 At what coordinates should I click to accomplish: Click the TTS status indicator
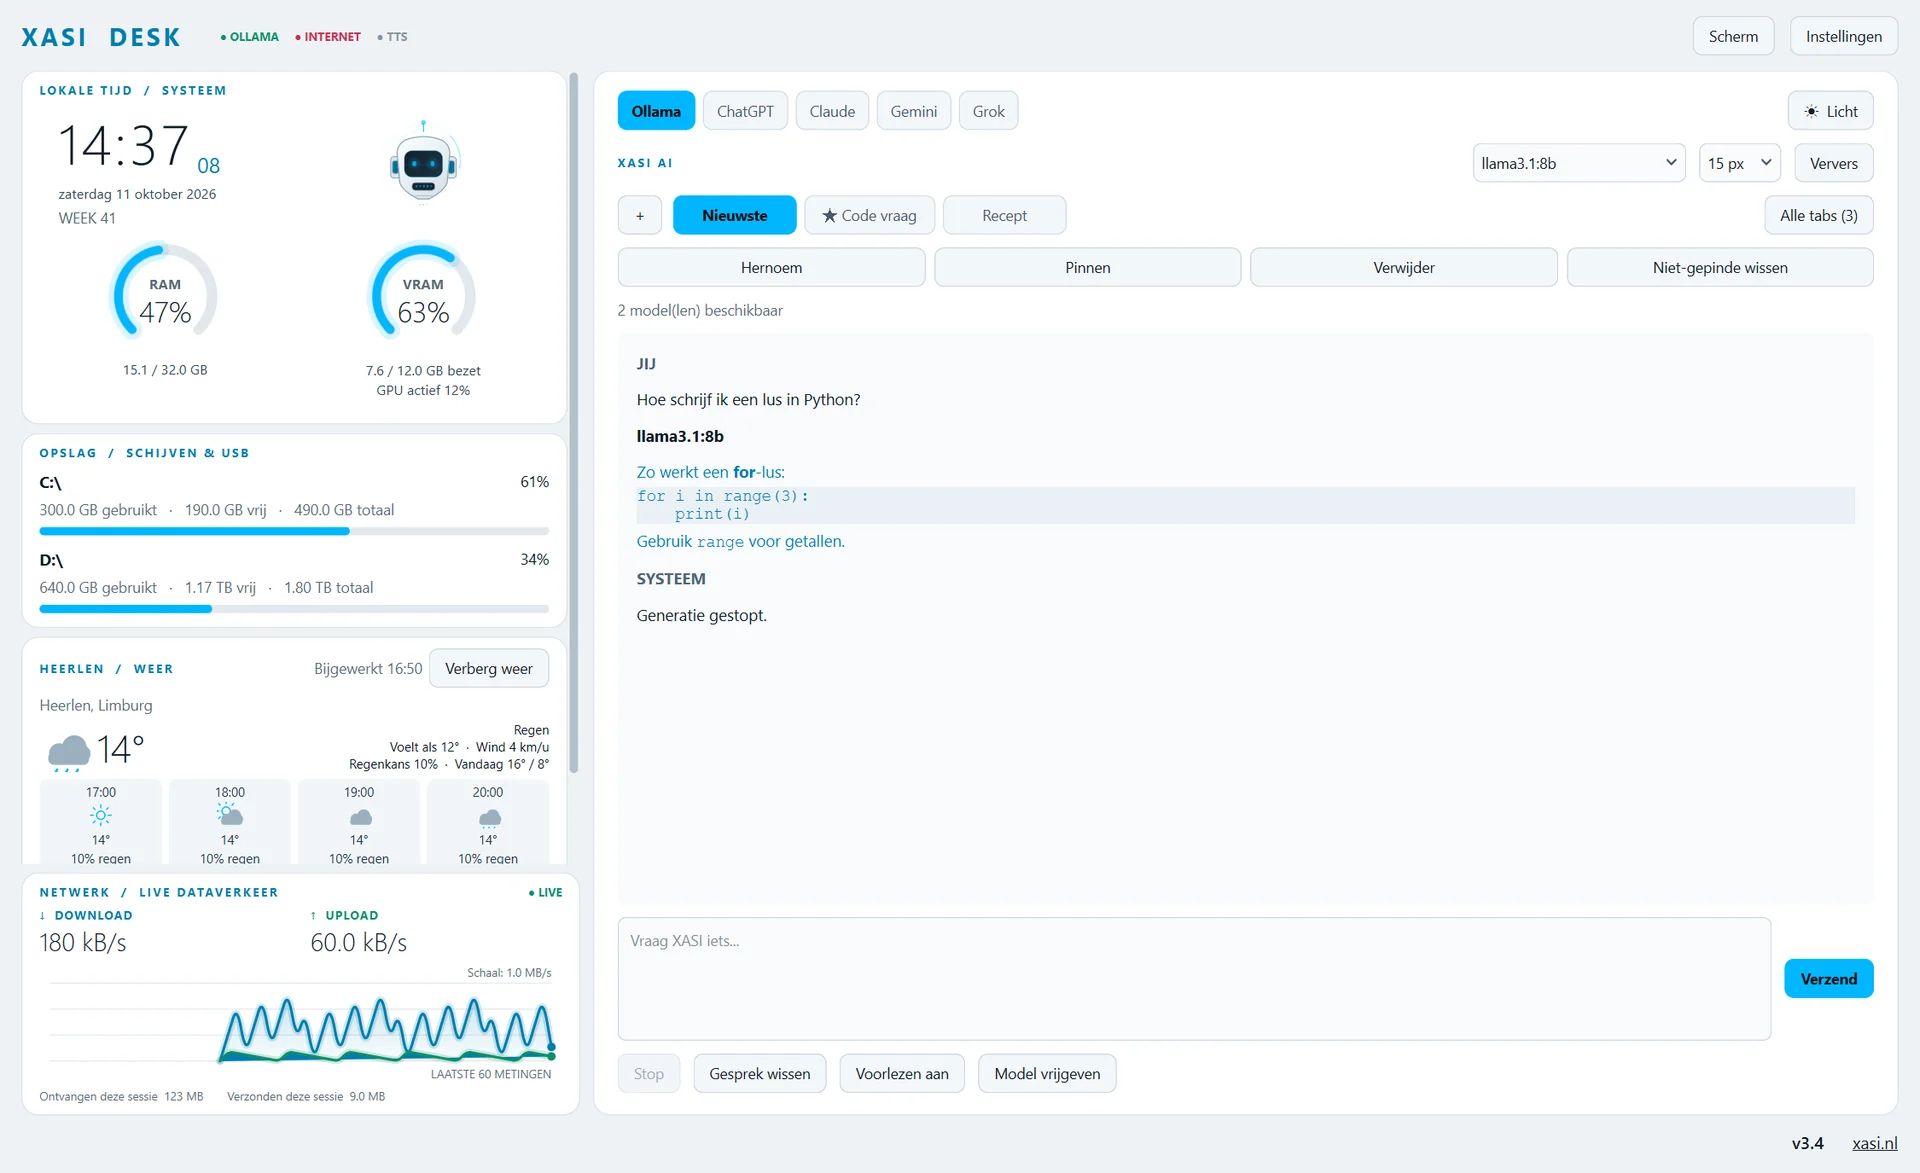(x=393, y=37)
